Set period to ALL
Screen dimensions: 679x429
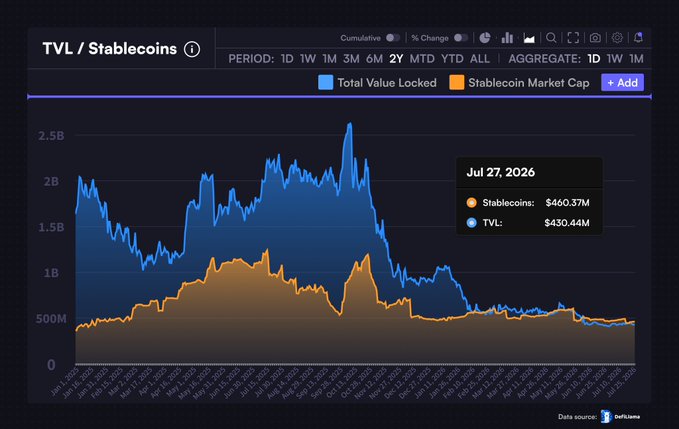point(480,59)
